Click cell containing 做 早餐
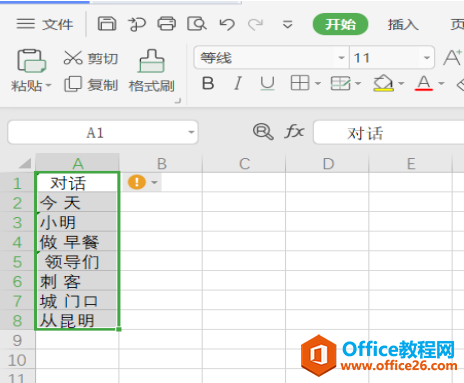 pyautogui.click(x=77, y=241)
